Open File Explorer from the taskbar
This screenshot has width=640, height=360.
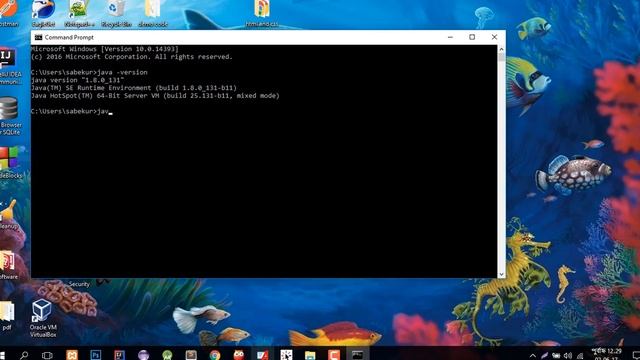tap(310, 355)
